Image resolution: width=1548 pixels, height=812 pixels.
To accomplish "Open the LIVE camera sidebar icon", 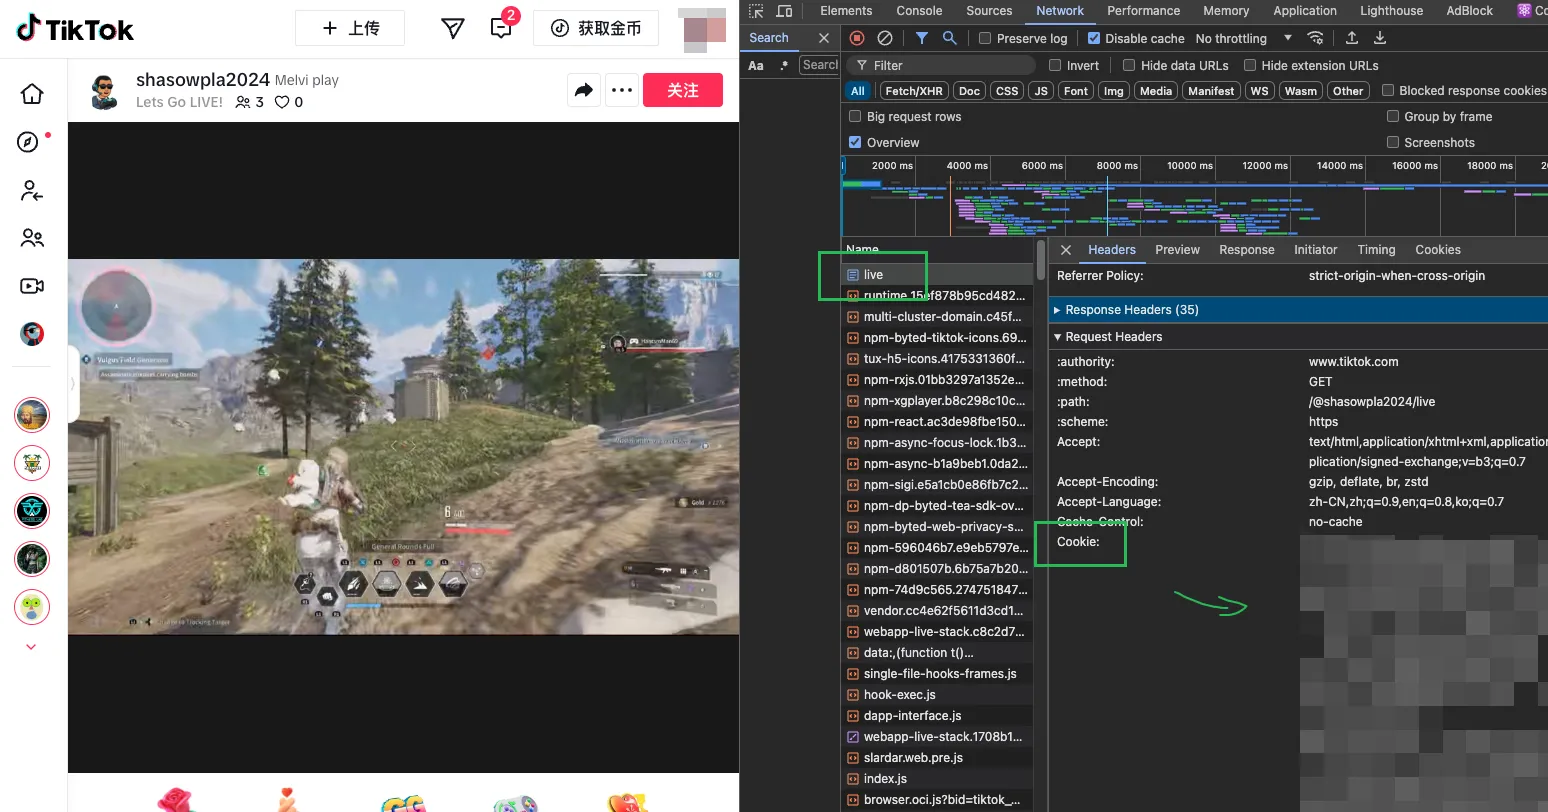I will pyautogui.click(x=32, y=286).
